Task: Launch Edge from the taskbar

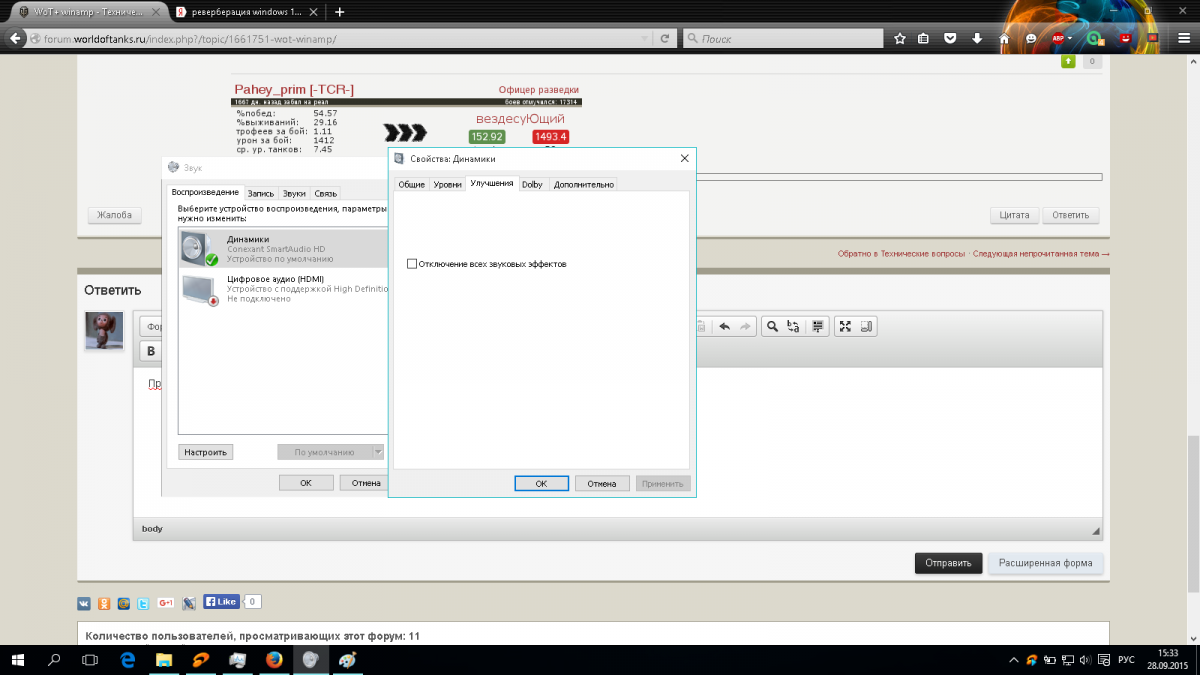Action: click(x=127, y=660)
